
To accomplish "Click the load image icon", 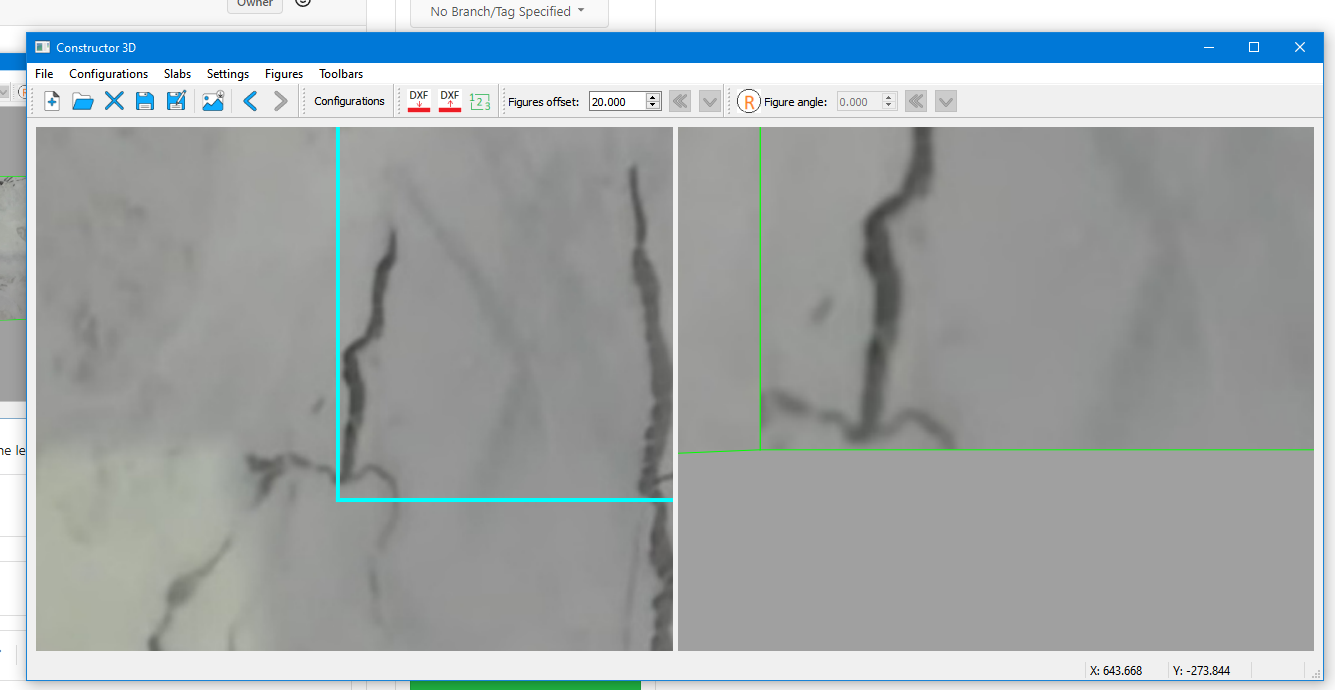I will point(213,101).
